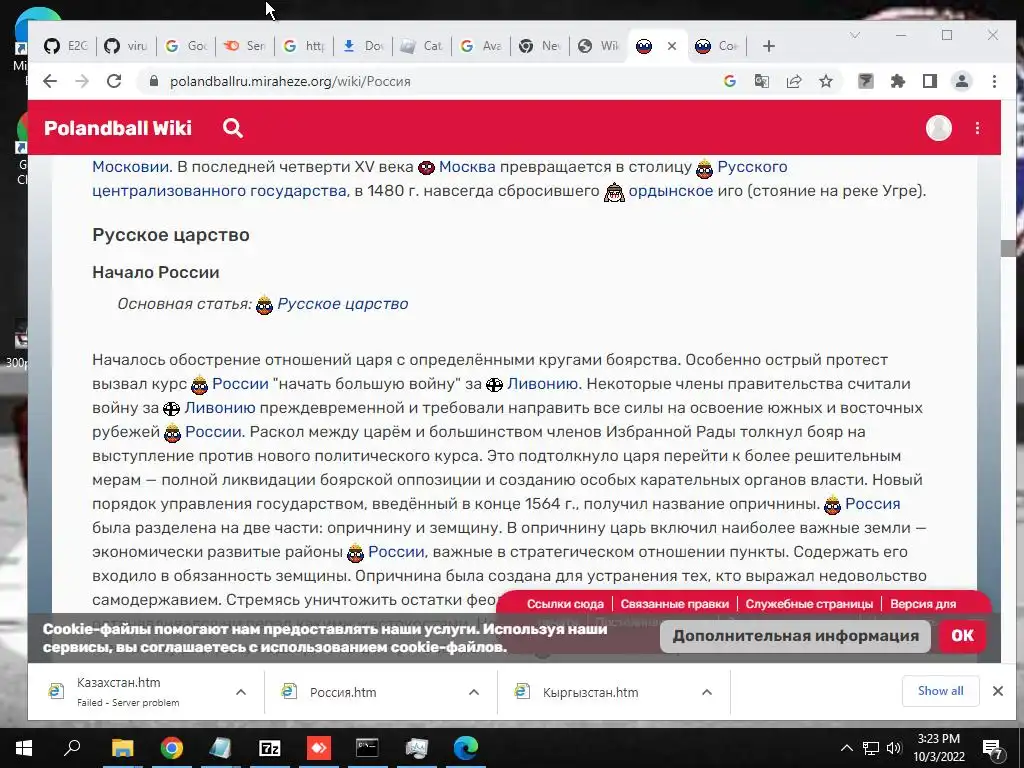Open main article Русское царство link

point(343,304)
